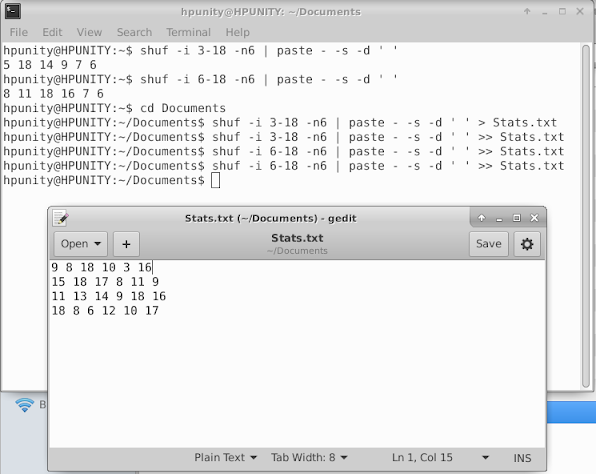Open the Terminal menu
Viewport: 596px width, 474px height.
pyautogui.click(x=188, y=32)
